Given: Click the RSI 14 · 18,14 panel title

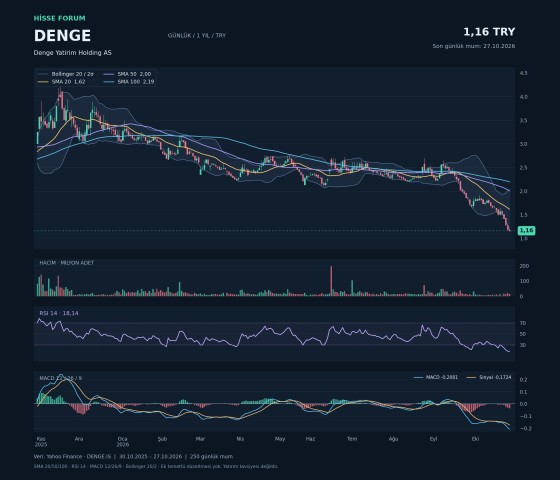Looking at the screenshot, I should [x=59, y=313].
